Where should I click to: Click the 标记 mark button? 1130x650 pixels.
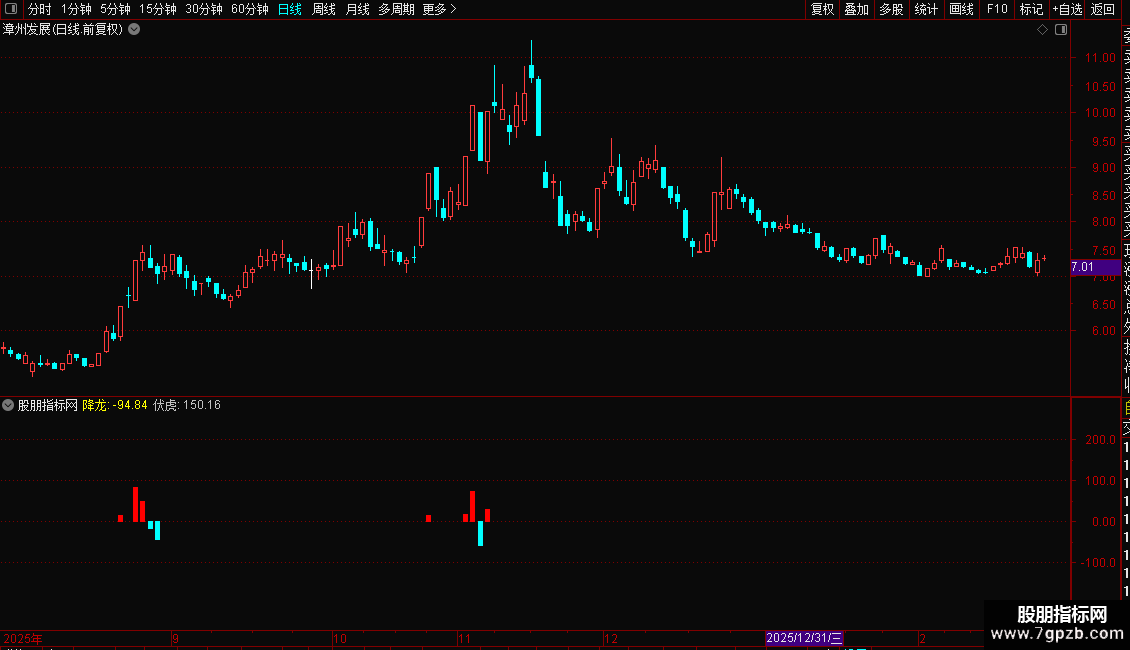point(1031,9)
